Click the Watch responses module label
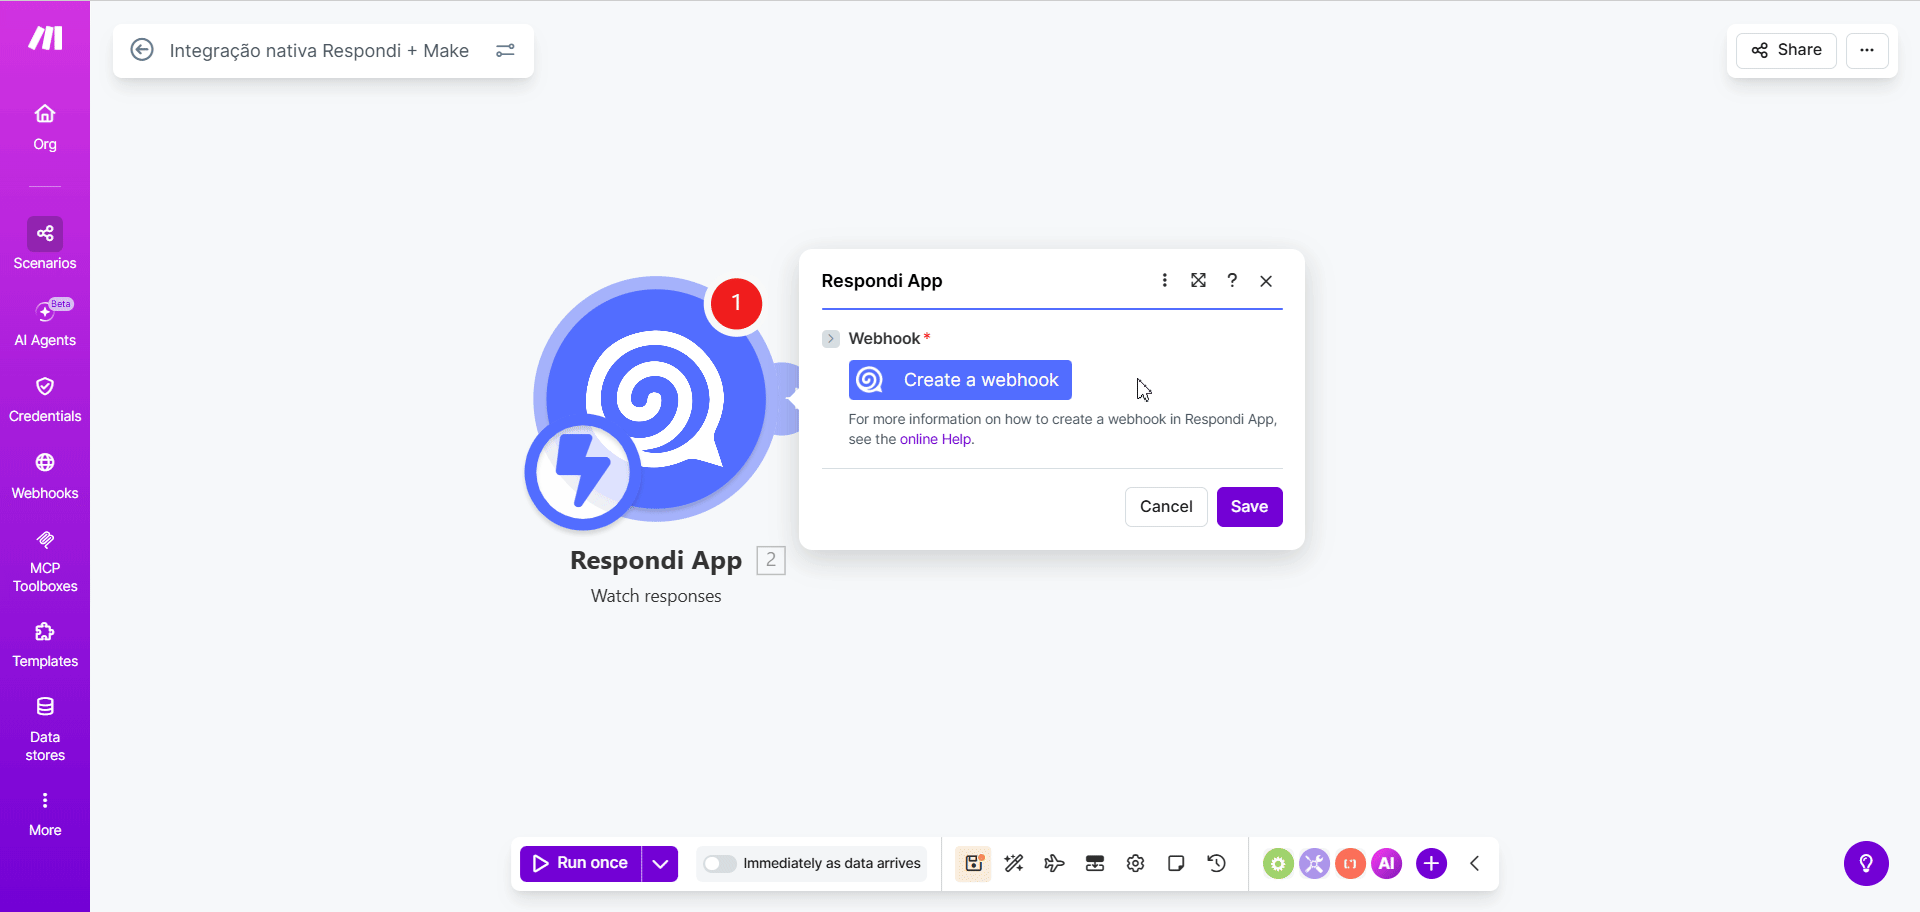 click(656, 596)
